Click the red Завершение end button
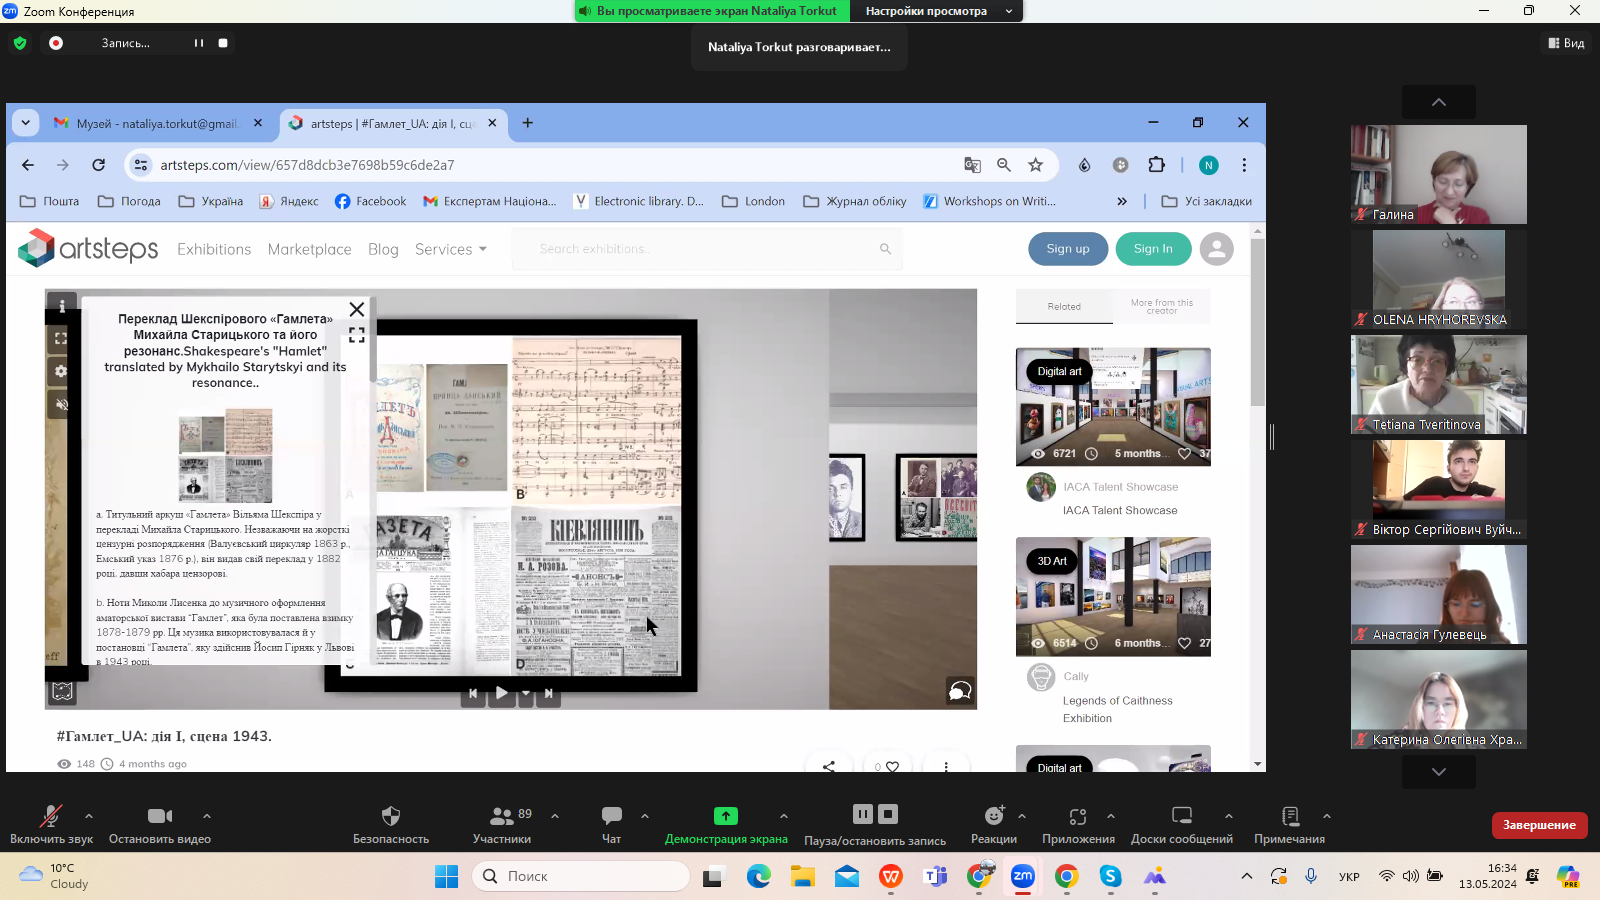Screen dimensions: 1600x900 point(1538,825)
